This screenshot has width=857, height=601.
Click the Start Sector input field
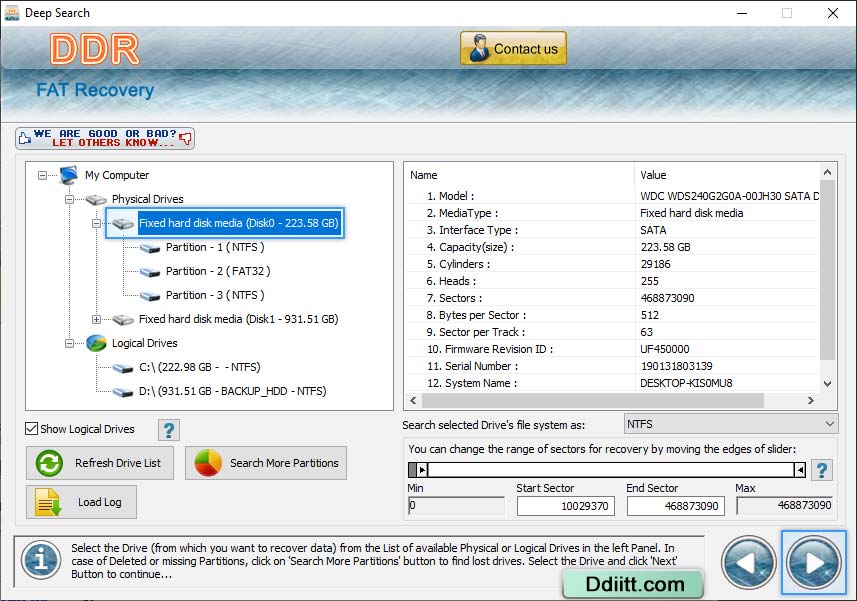(x=566, y=506)
